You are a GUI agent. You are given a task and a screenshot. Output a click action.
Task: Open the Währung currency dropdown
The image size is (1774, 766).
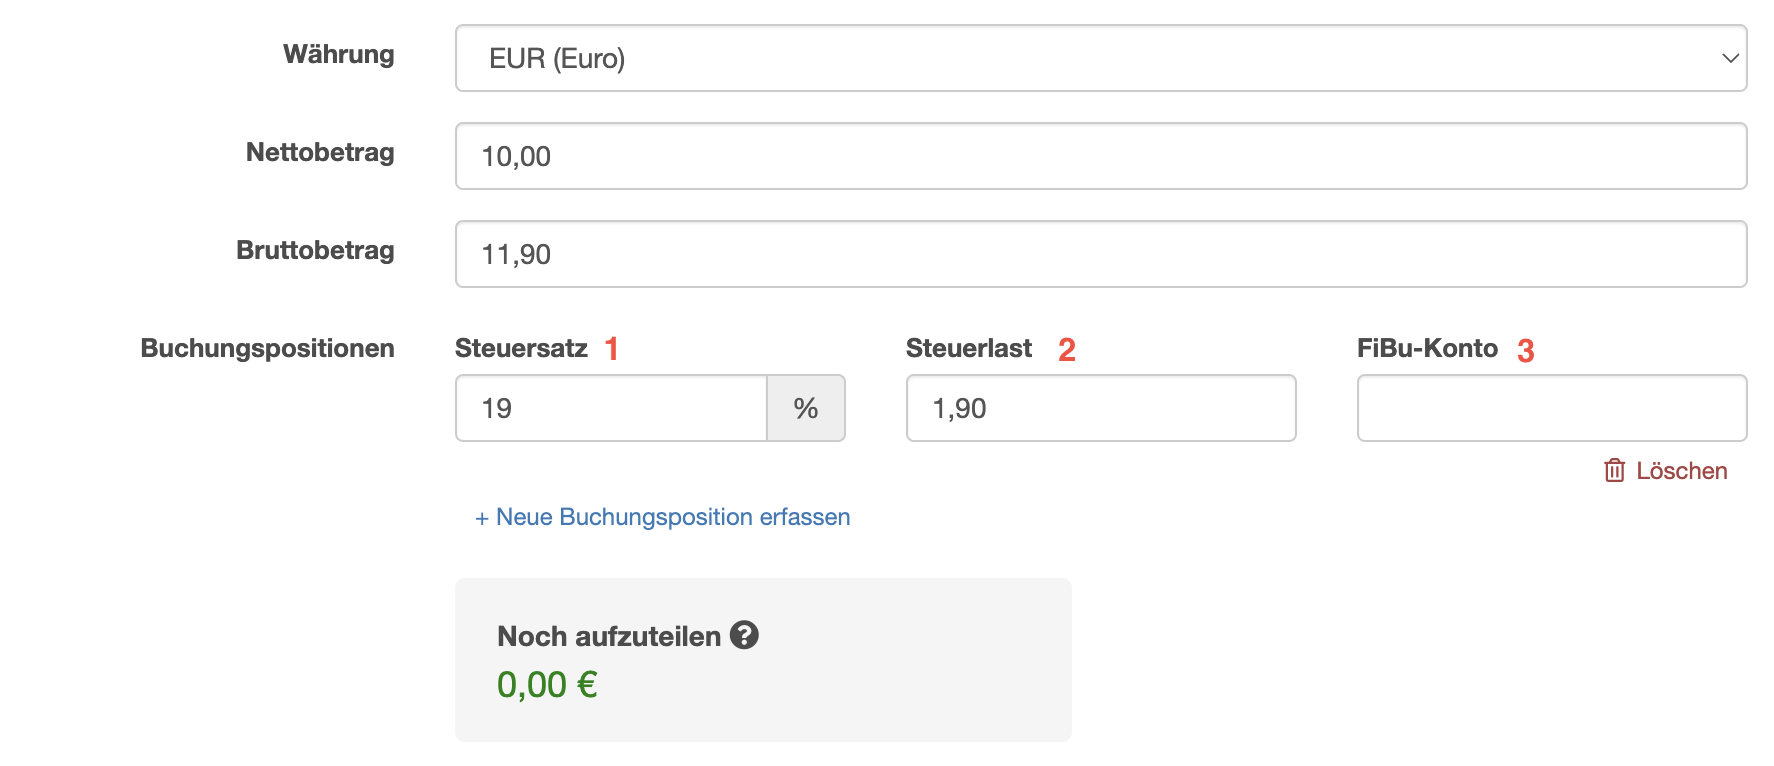[1100, 58]
